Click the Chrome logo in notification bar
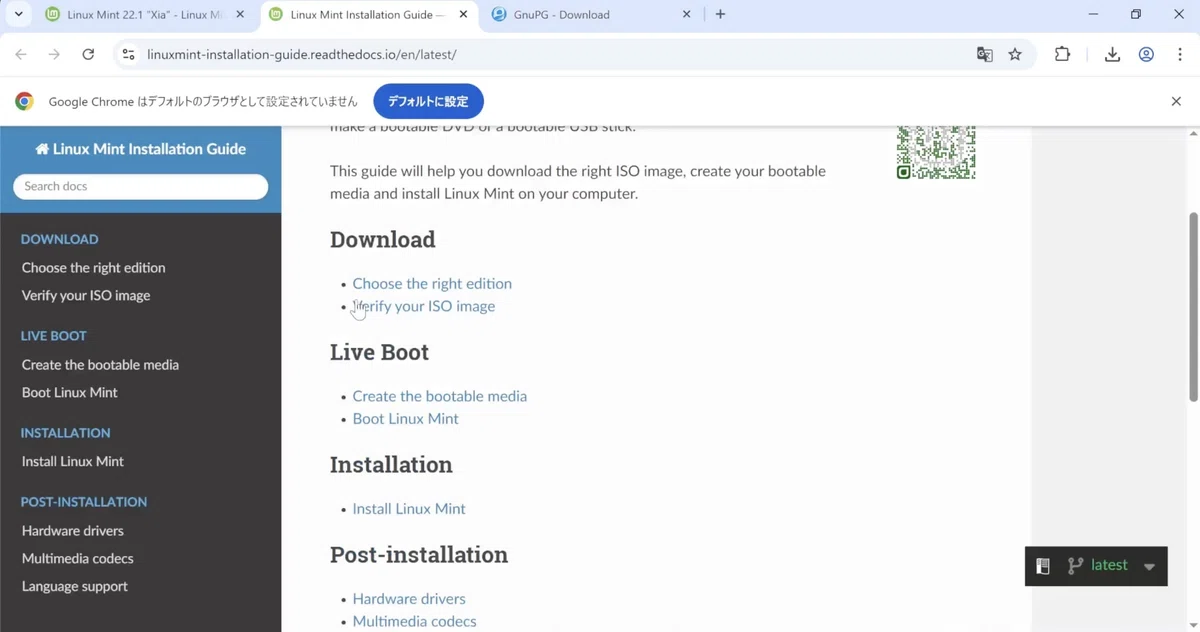The width and height of the screenshot is (1200, 632). point(24,101)
